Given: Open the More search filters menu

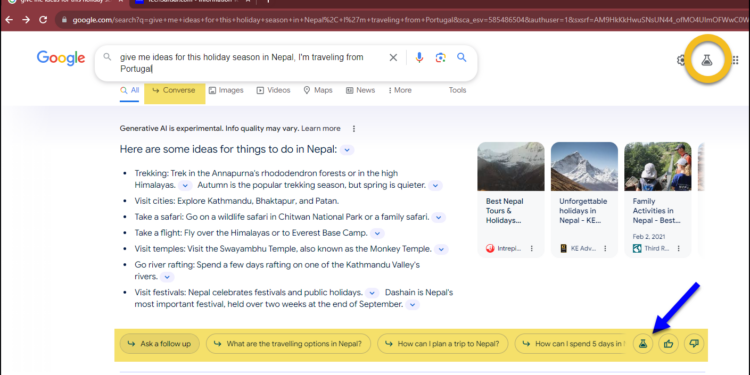Looking at the screenshot, I should click(x=400, y=90).
